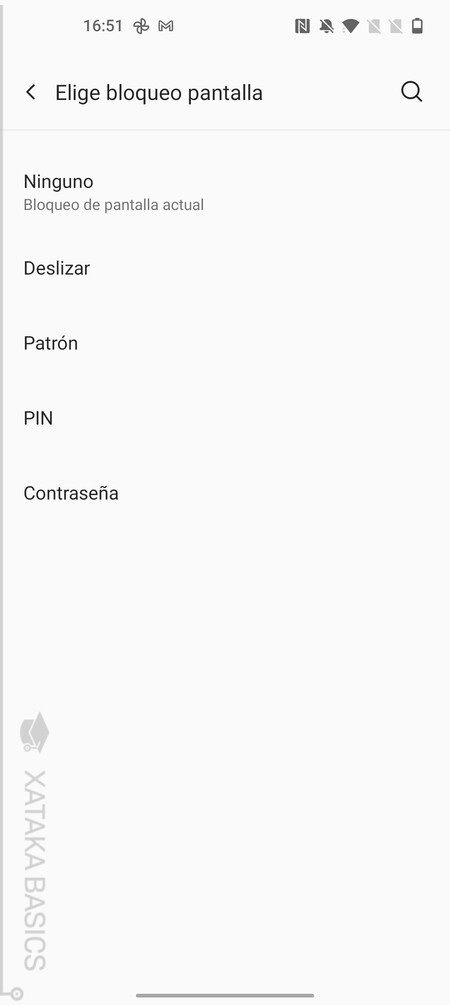Tap the Xataka Basics watermark logo
The image size is (450, 1005).
coord(35,842)
